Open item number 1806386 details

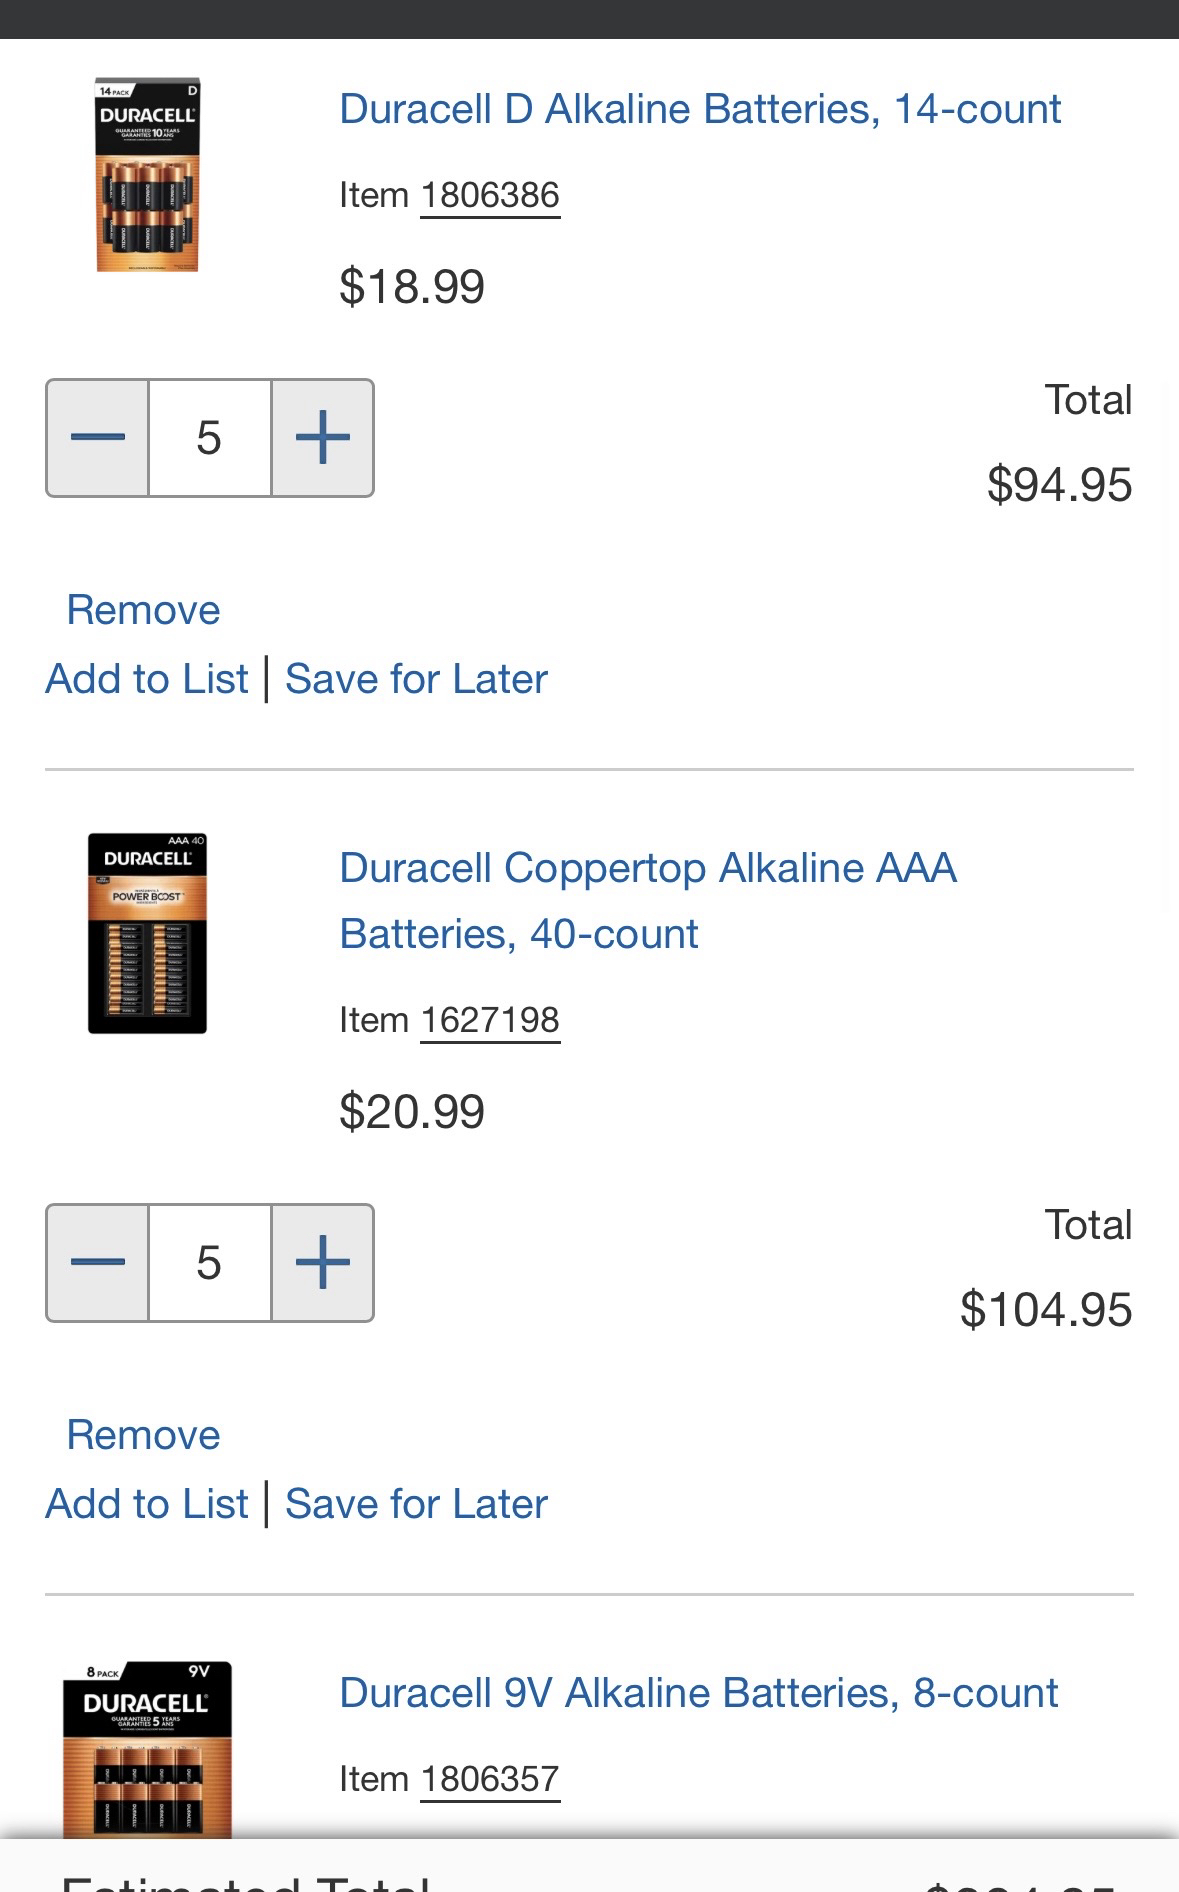pyautogui.click(x=489, y=195)
